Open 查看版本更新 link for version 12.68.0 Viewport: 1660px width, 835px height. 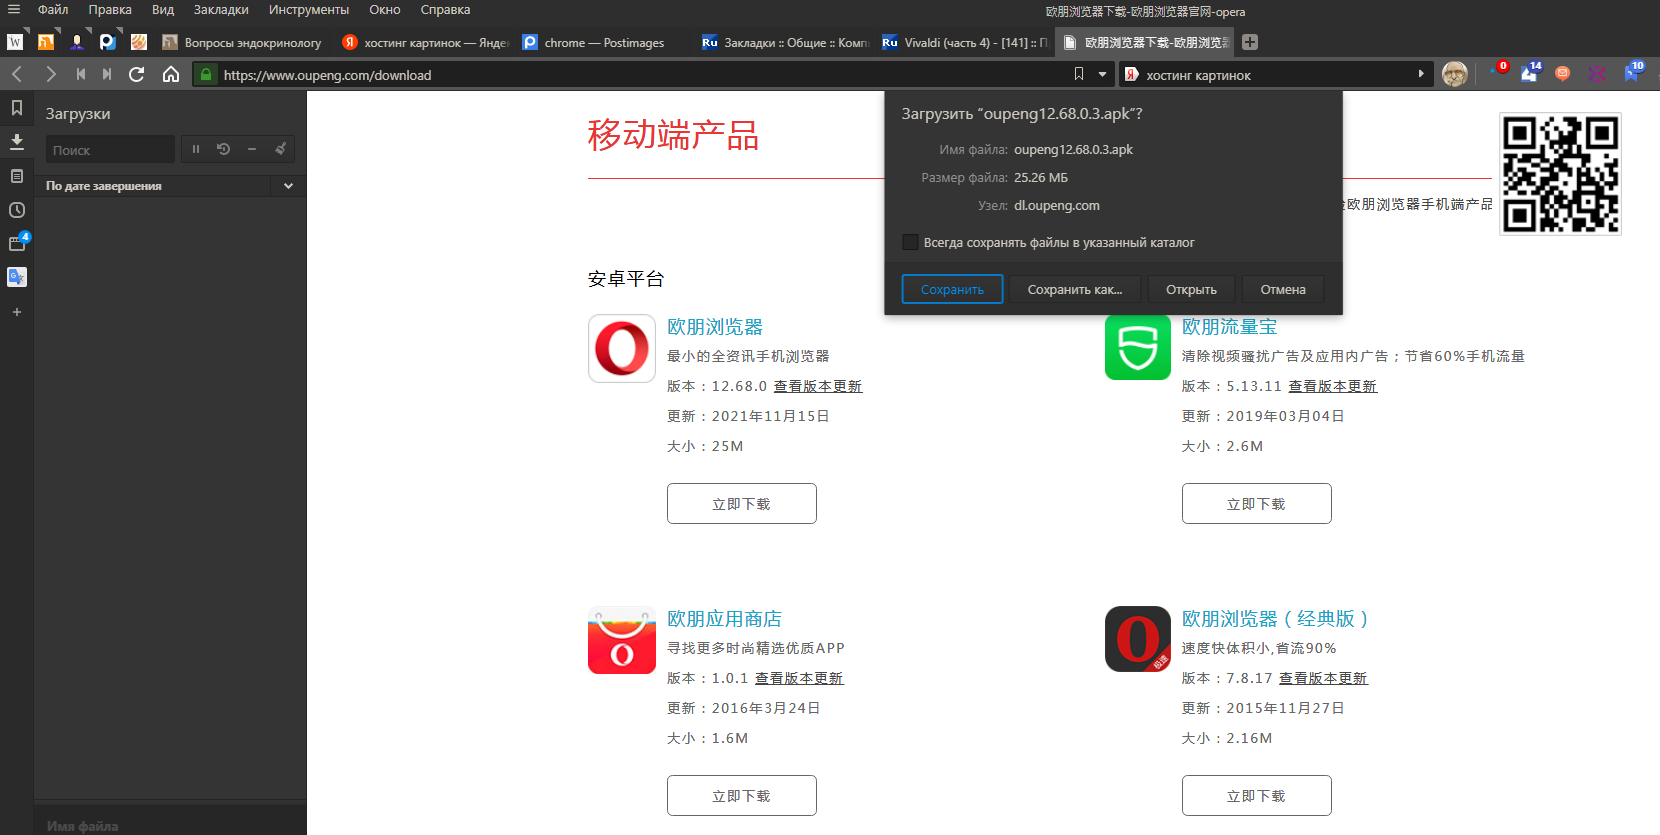click(818, 386)
